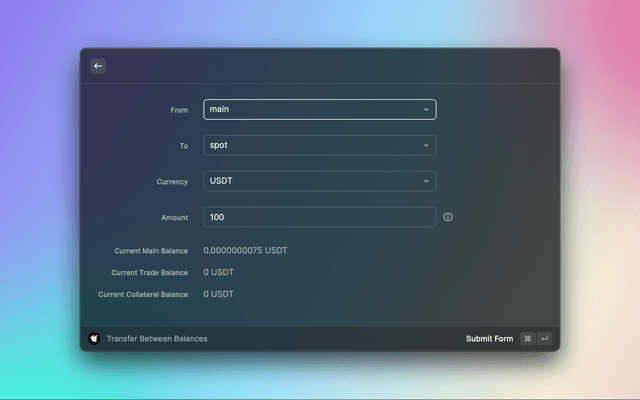Image resolution: width=640 pixels, height=400 pixels.
Task: Click the Currency field label
Action: pyautogui.click(x=172, y=182)
